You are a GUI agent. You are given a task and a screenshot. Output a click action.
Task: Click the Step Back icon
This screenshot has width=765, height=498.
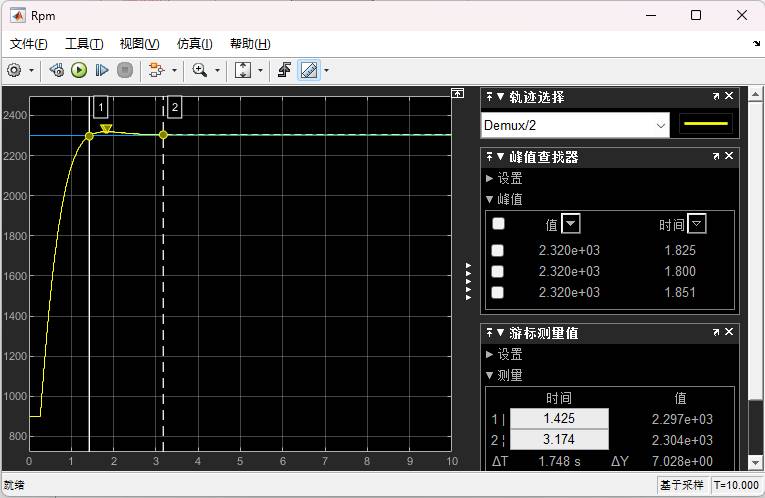[x=57, y=70]
